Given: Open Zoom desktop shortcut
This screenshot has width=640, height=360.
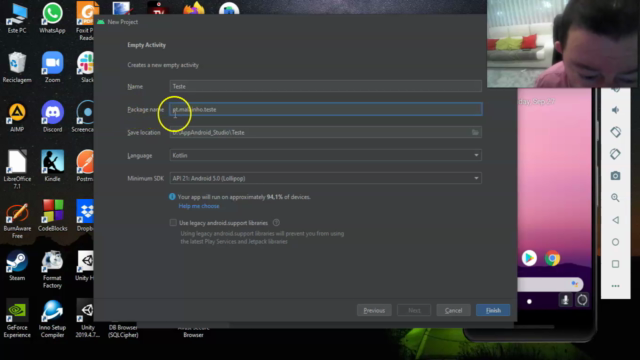Looking at the screenshot, I should [52, 67].
